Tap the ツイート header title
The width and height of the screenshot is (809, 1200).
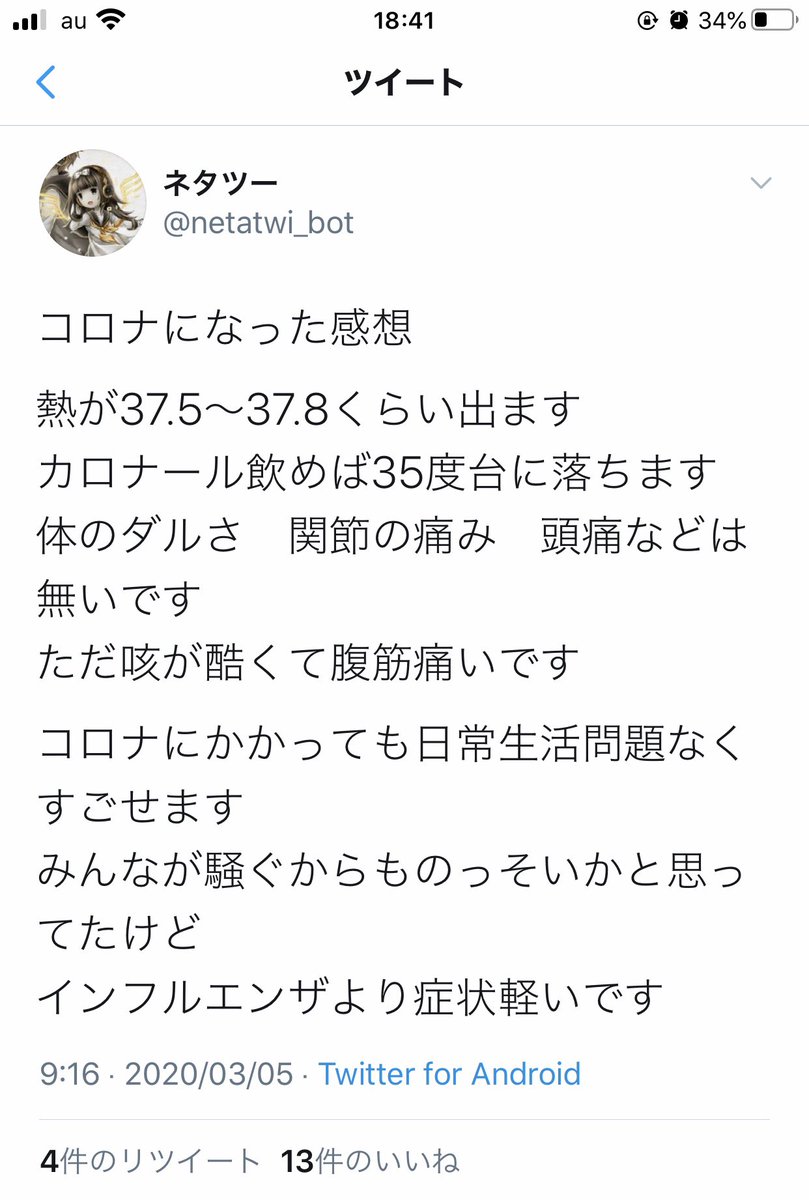(404, 82)
